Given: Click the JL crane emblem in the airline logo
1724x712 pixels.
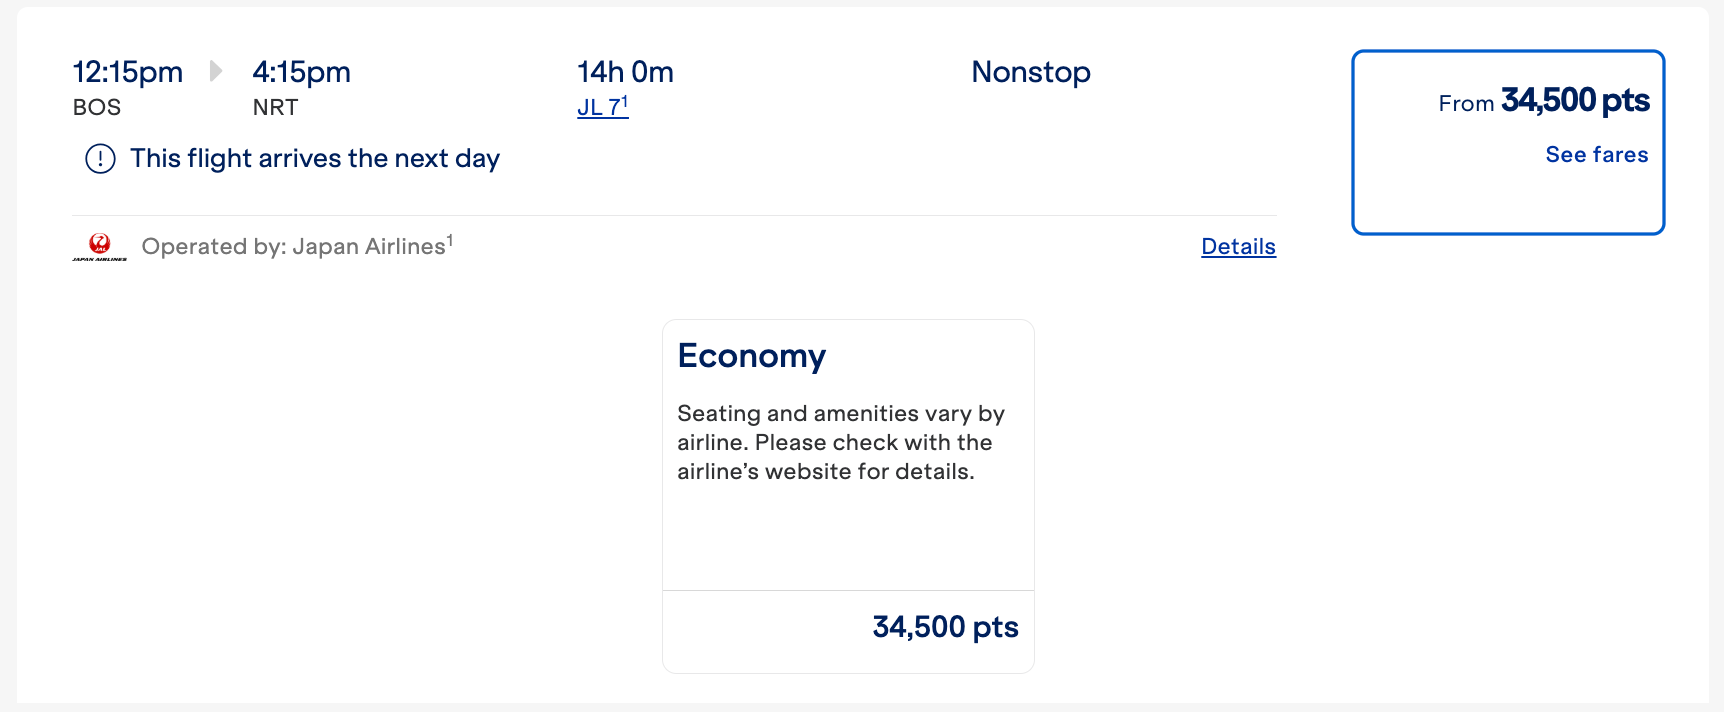Looking at the screenshot, I should coord(100,241).
